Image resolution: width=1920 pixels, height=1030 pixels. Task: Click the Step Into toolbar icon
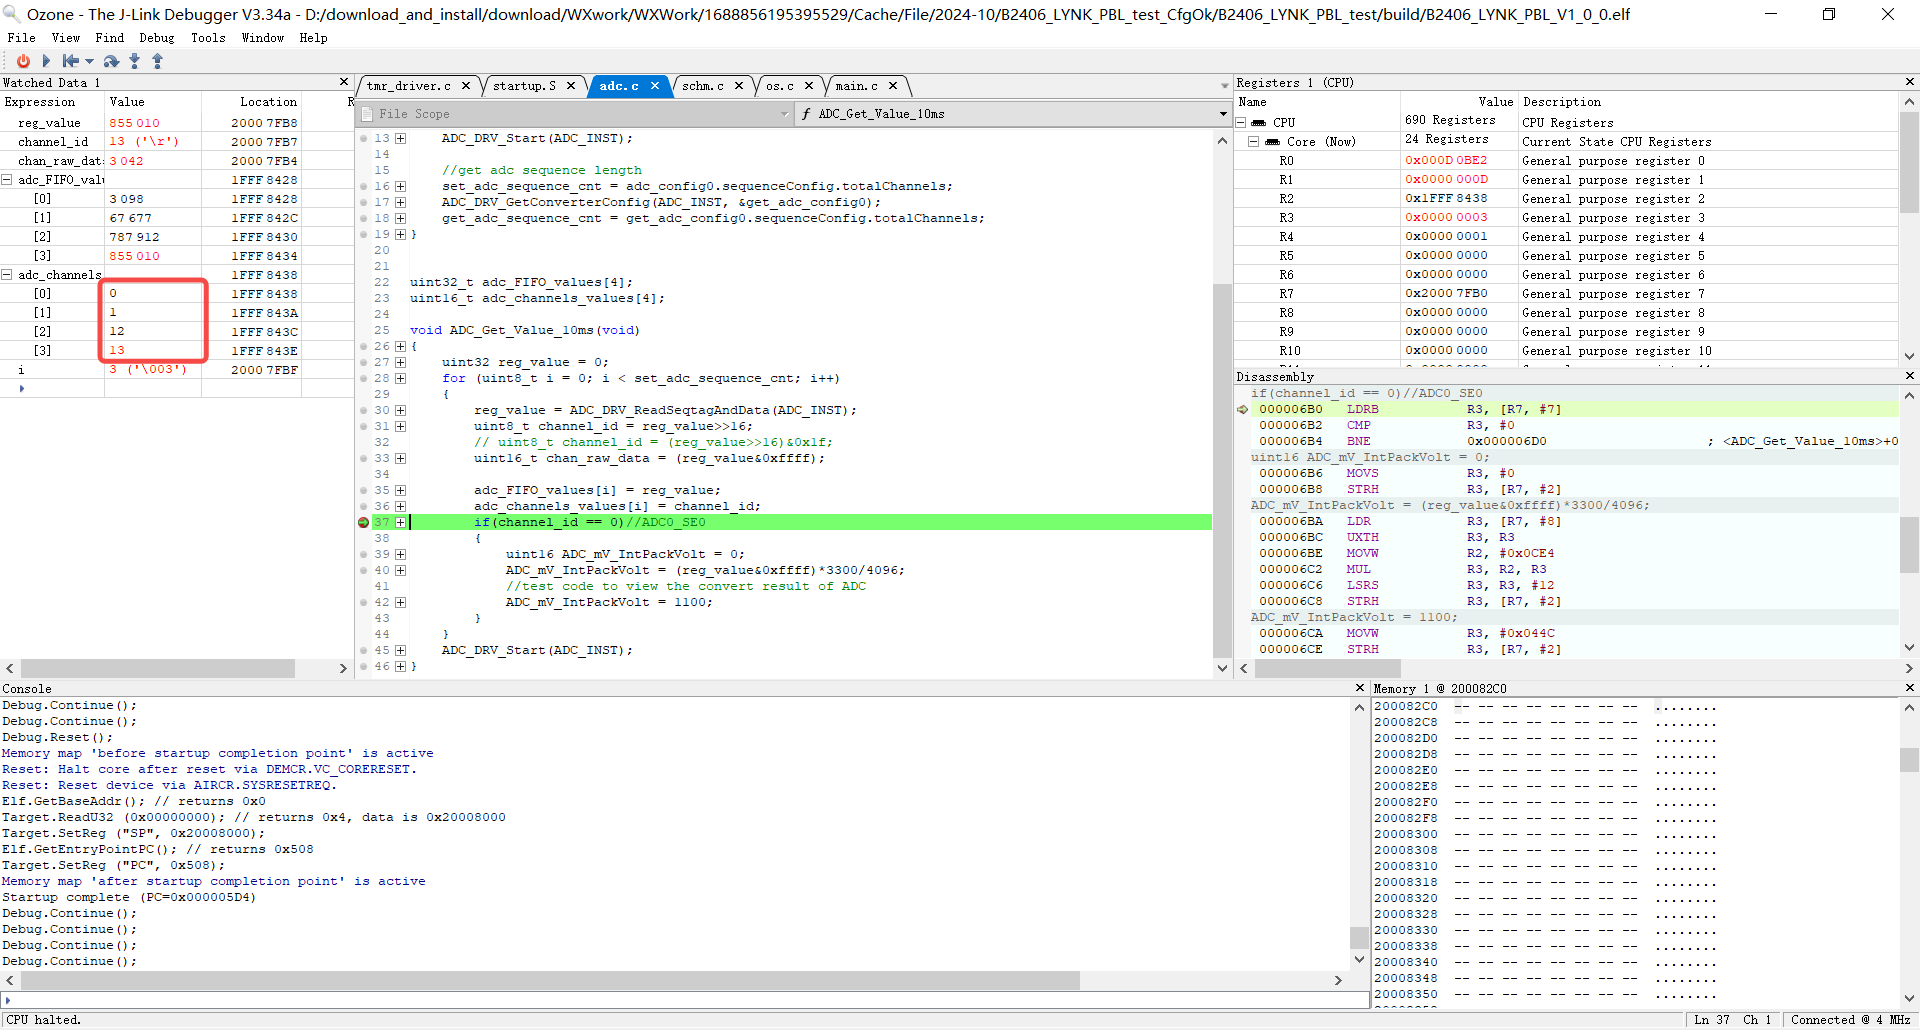[x=134, y=61]
